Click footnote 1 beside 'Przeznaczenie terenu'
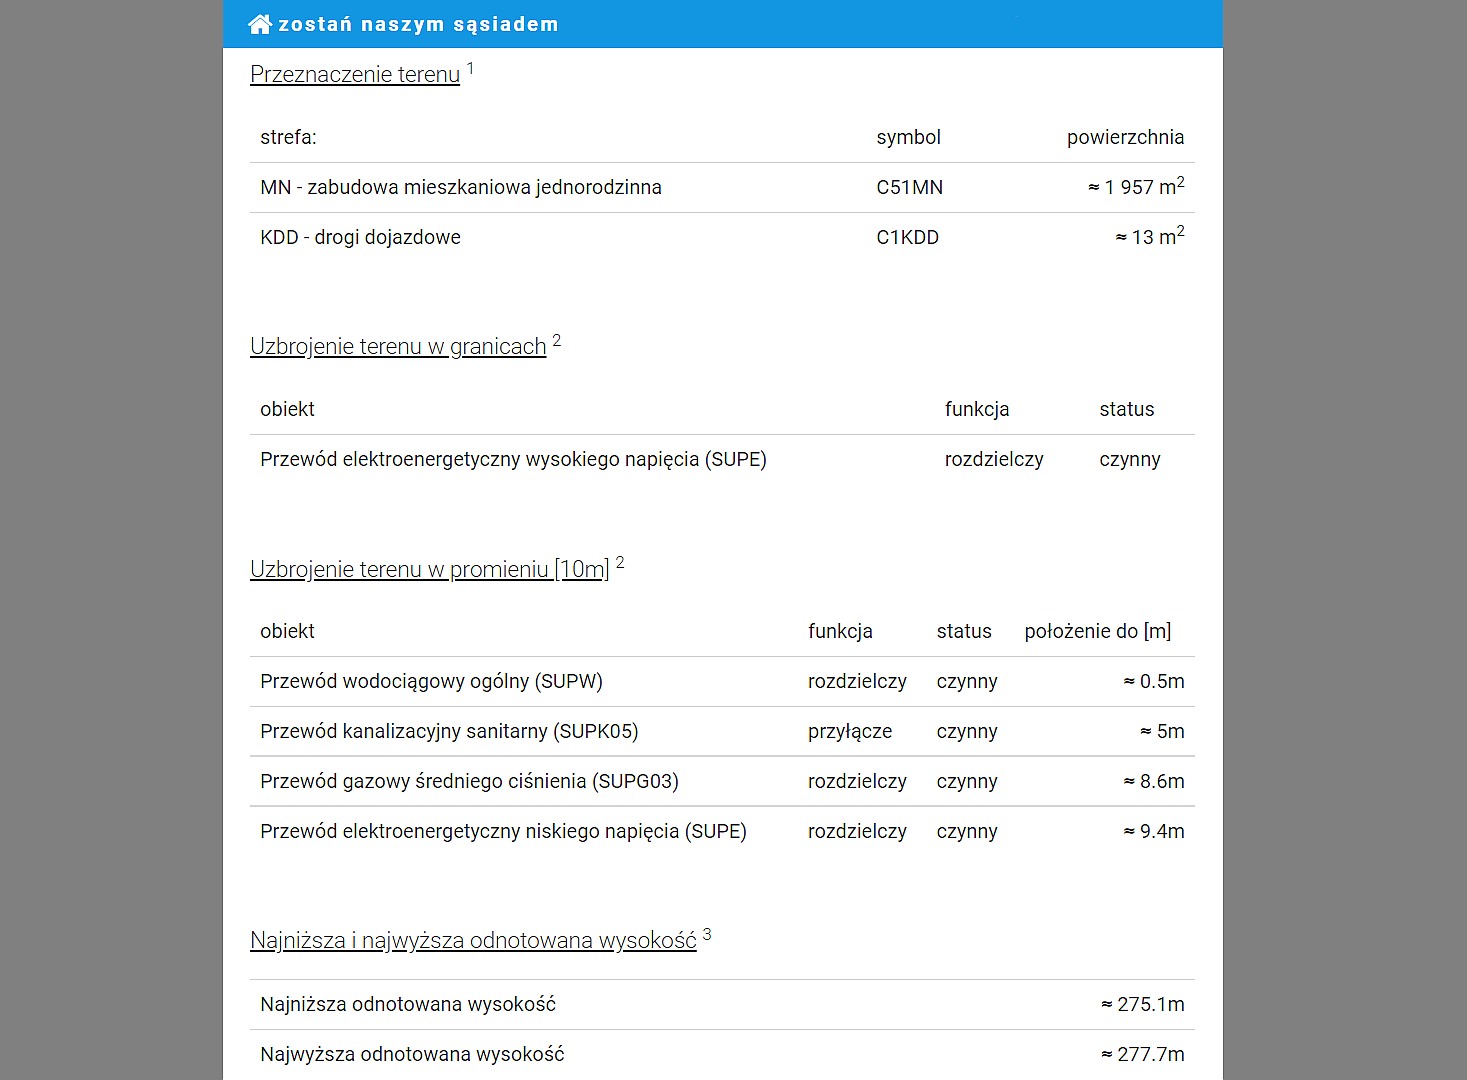The width and height of the screenshot is (1467, 1080). pos(470,68)
